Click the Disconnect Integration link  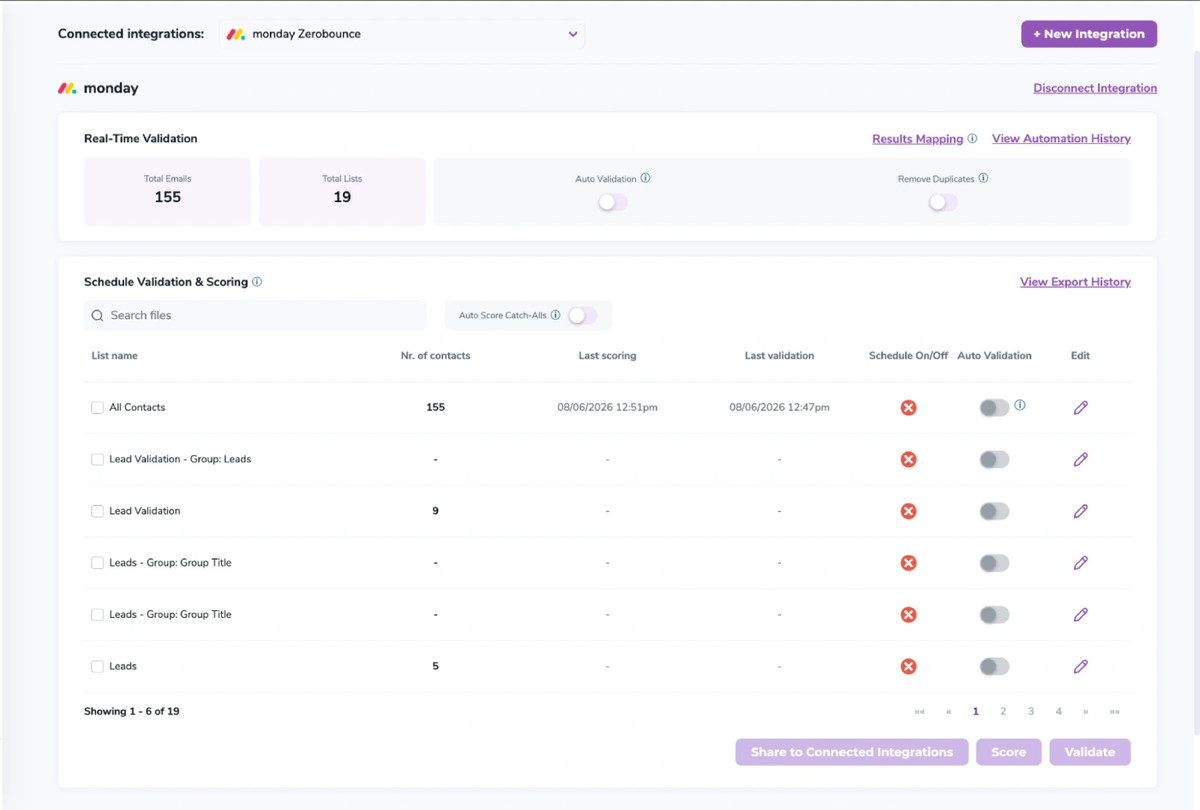tap(1095, 88)
